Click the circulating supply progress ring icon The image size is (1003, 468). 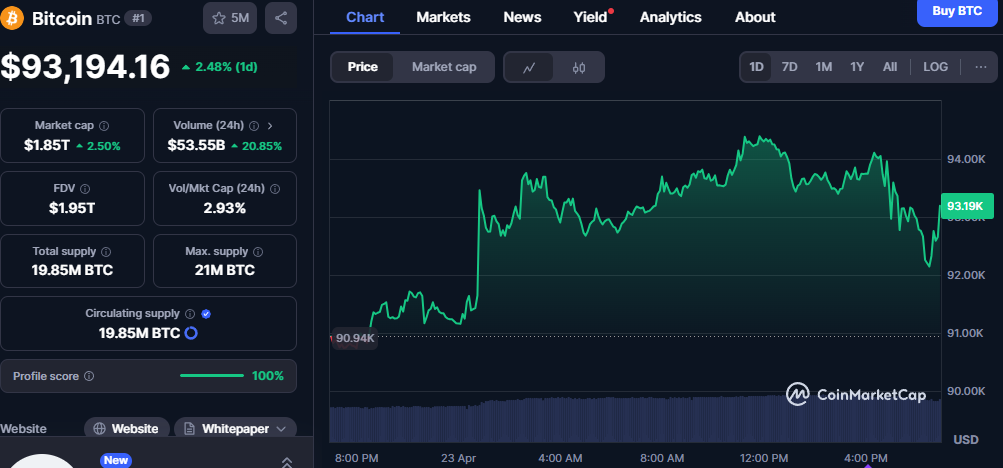191,333
